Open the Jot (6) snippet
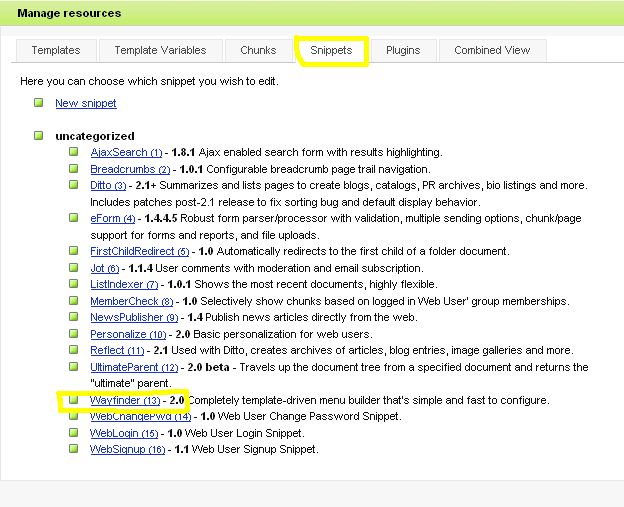This screenshot has width=624, height=507. [105, 268]
